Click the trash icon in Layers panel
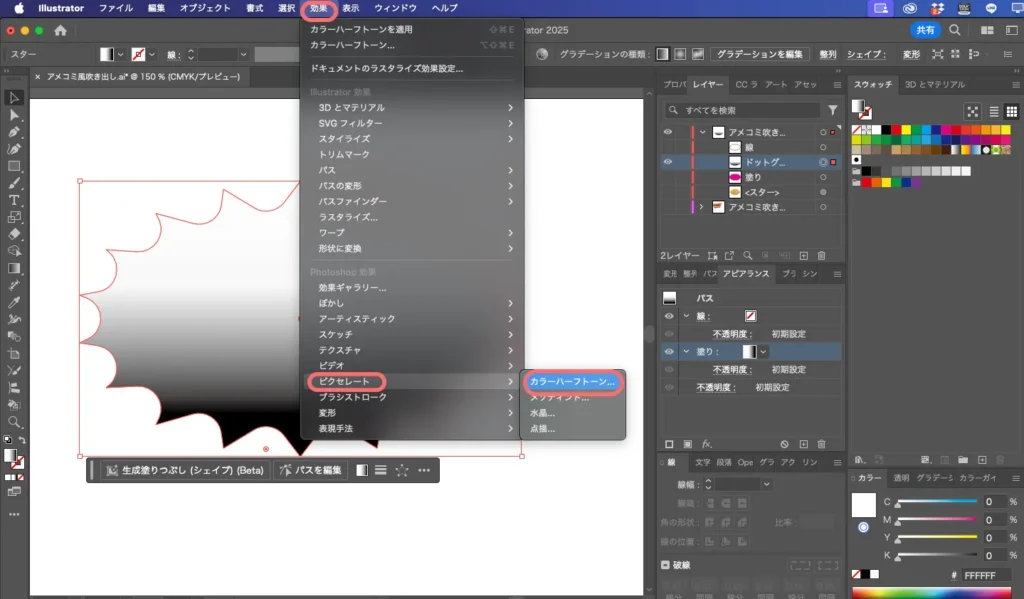Viewport: 1024px width, 599px height. coord(820,256)
